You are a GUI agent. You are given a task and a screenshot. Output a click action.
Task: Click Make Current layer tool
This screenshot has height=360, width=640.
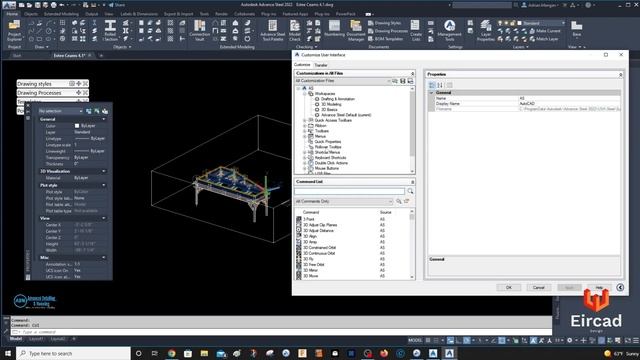(x=545, y=31)
